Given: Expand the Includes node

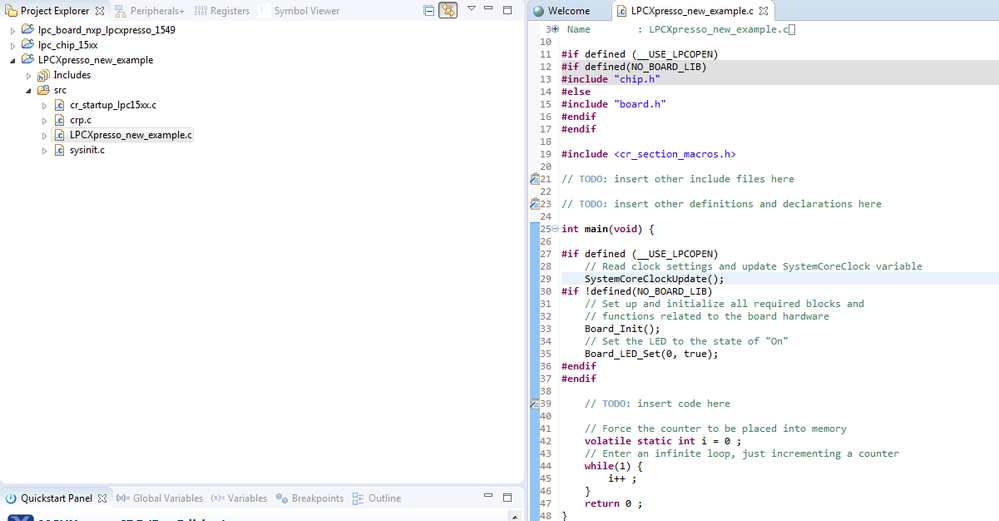Looking at the screenshot, I should click(x=29, y=75).
